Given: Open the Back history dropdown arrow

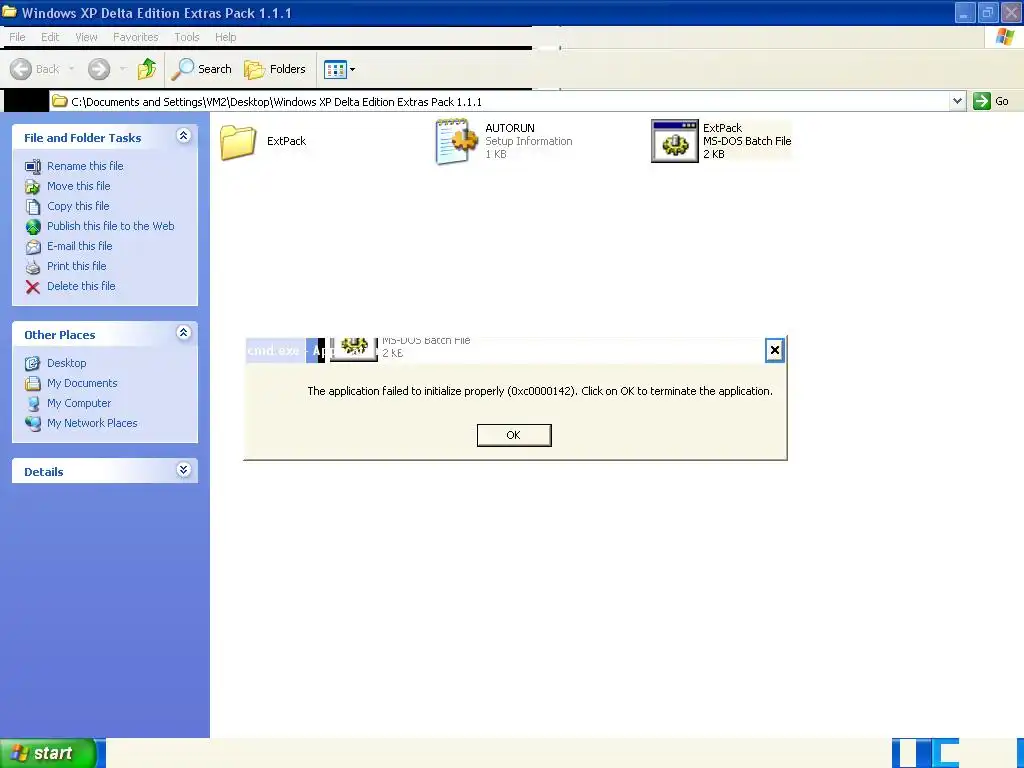Looking at the screenshot, I should (x=71, y=69).
